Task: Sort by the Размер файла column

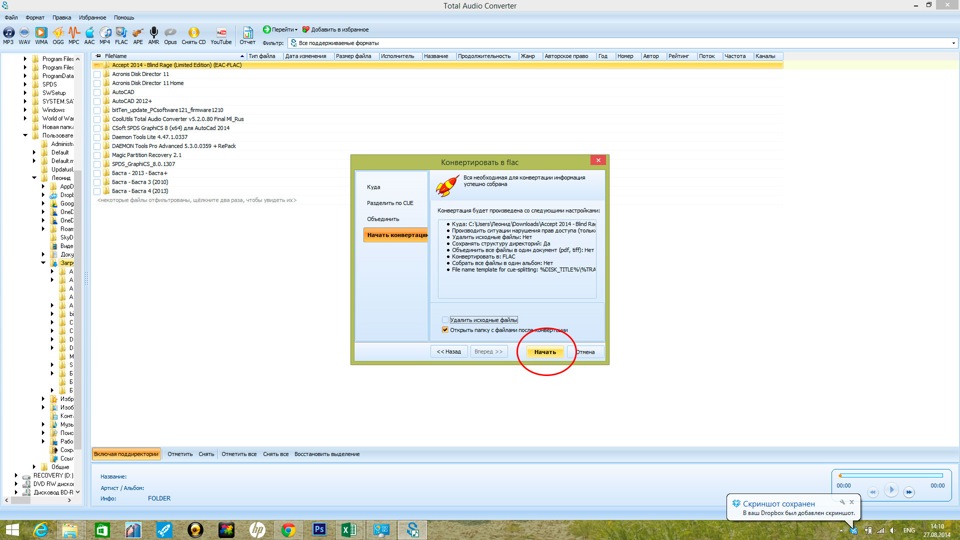Action: pos(354,56)
